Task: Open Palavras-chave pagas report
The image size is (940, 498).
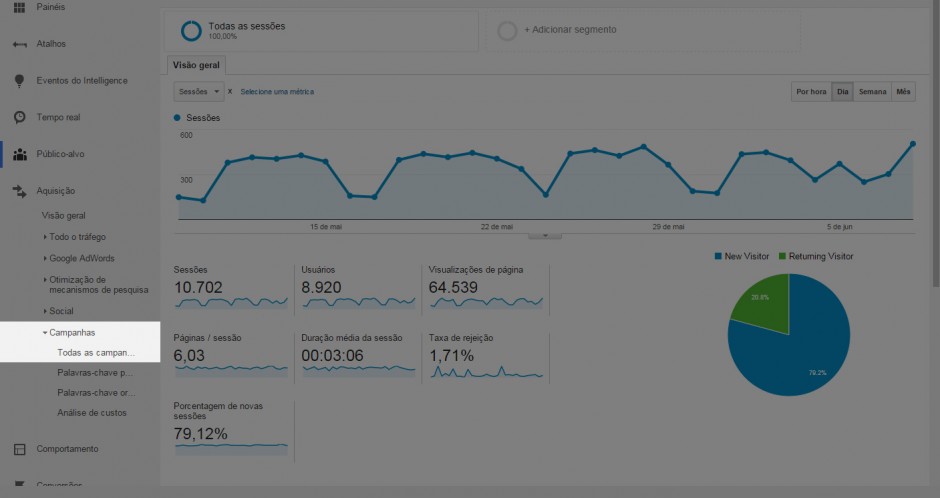Action: click(x=95, y=373)
